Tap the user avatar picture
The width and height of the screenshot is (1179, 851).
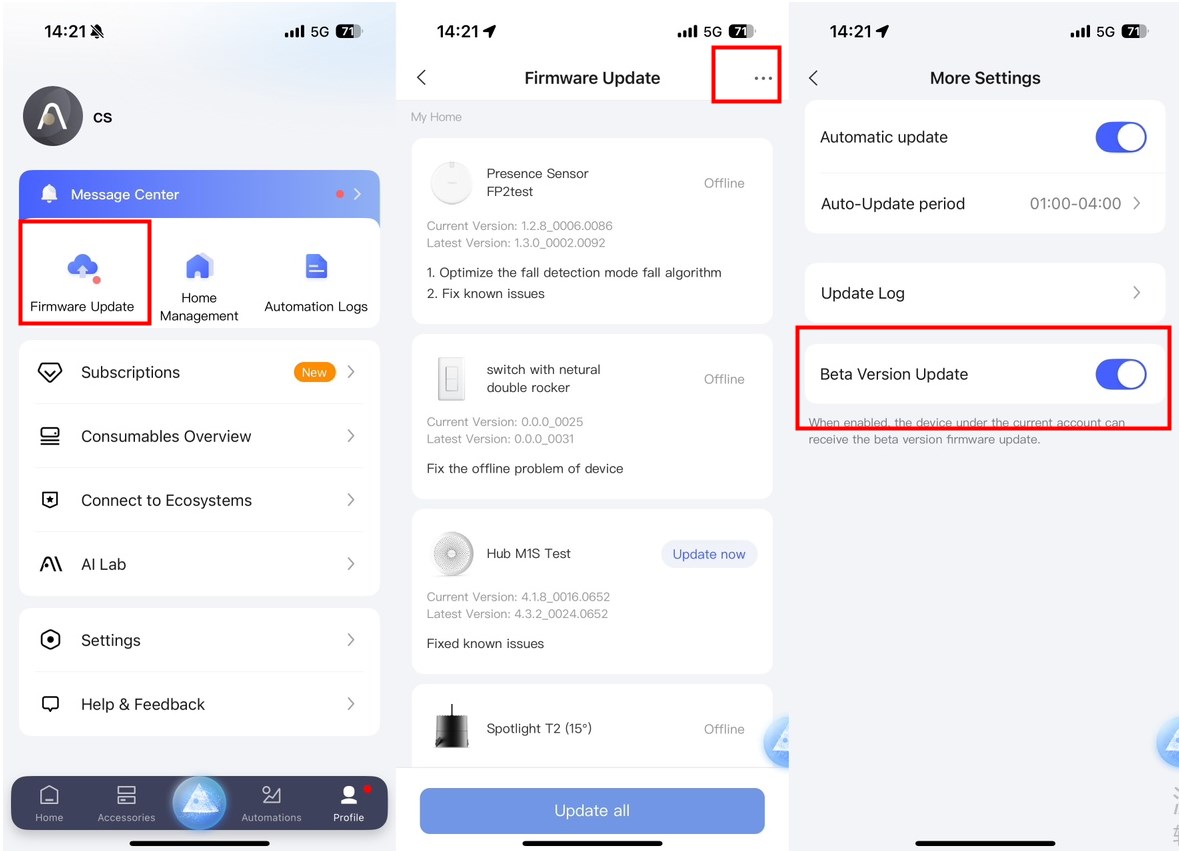[53, 116]
